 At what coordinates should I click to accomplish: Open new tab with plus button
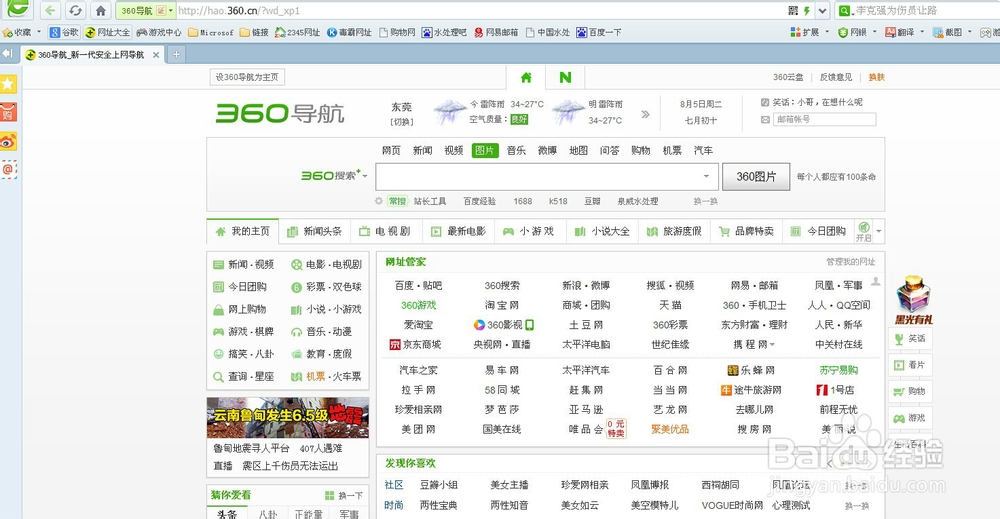(177, 55)
